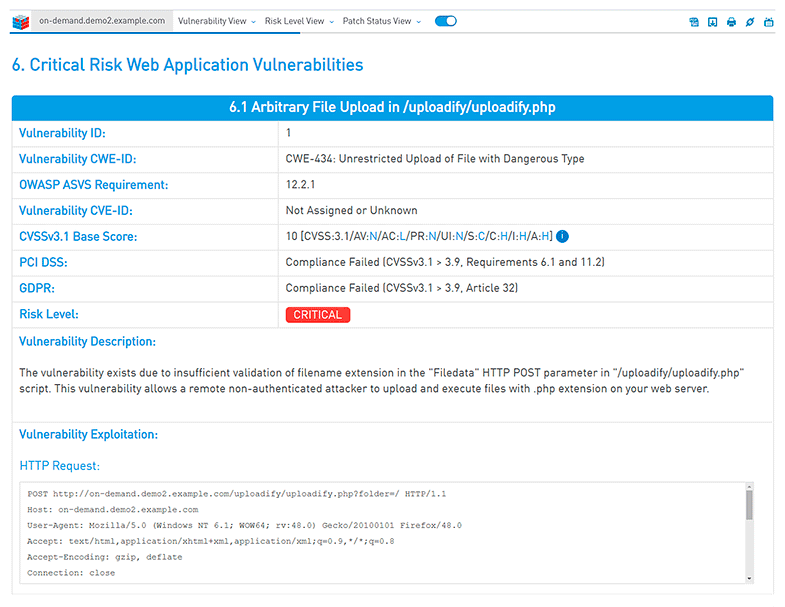Click the calendar icon at top right
The height and width of the screenshot is (607, 785).
coord(768,22)
